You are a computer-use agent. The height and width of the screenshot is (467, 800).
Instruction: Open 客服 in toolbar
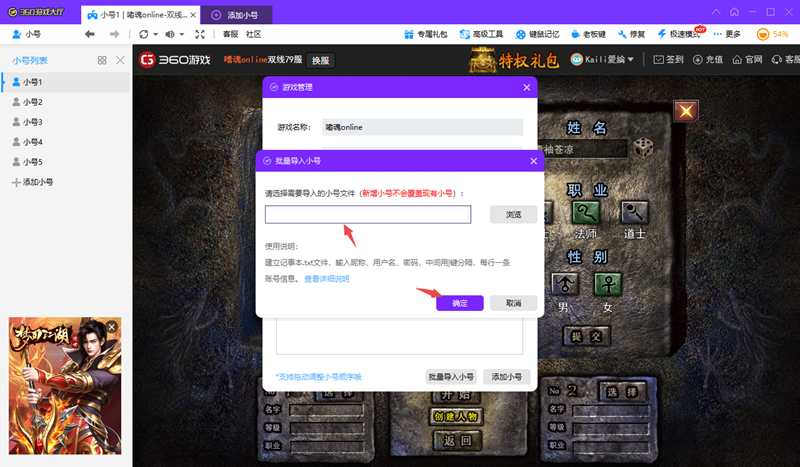point(231,34)
